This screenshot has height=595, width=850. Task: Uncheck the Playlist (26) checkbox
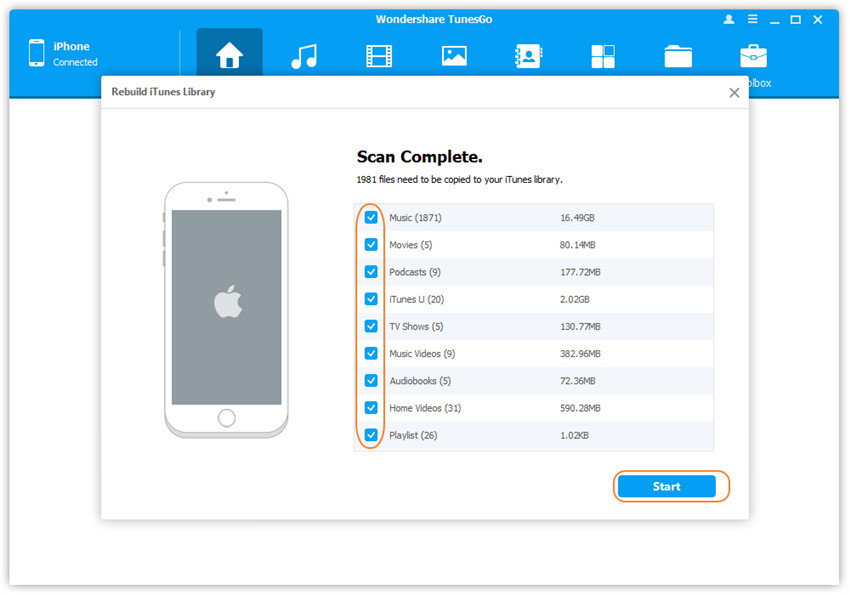click(371, 435)
